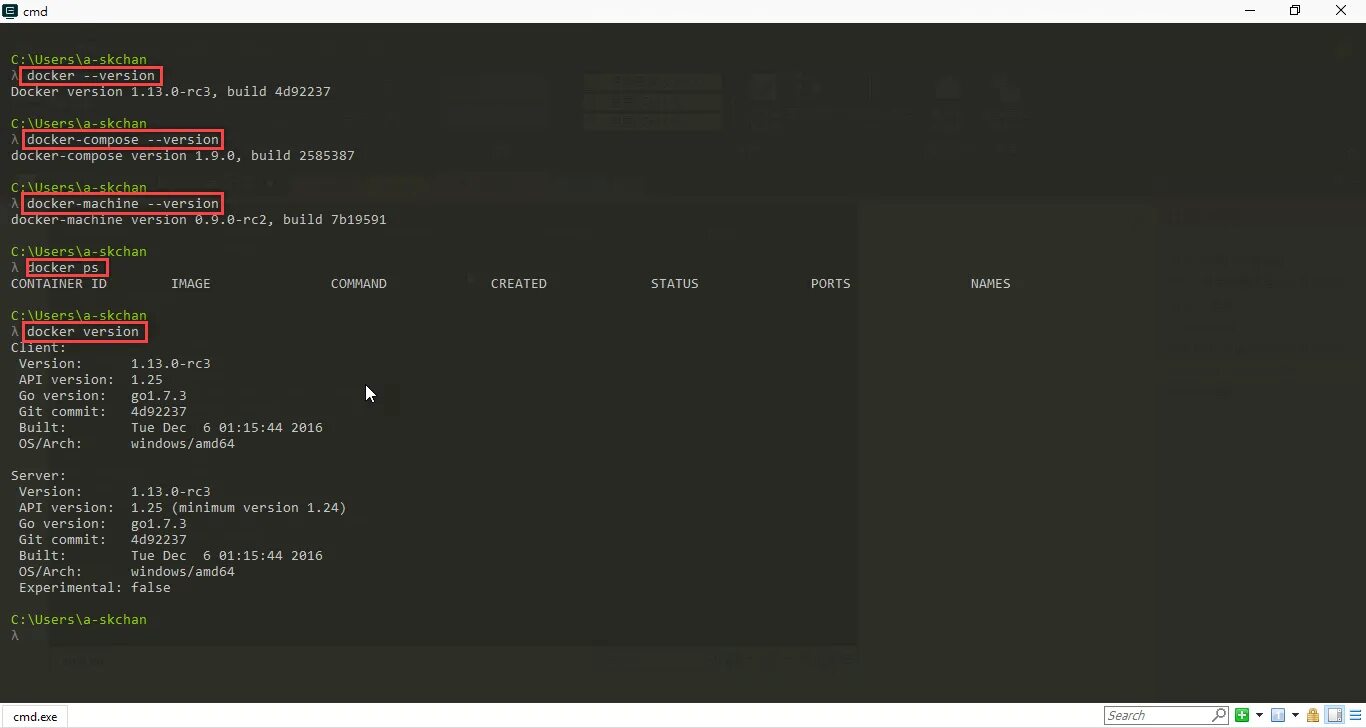Minimize the cmd window

[x=1250, y=11]
